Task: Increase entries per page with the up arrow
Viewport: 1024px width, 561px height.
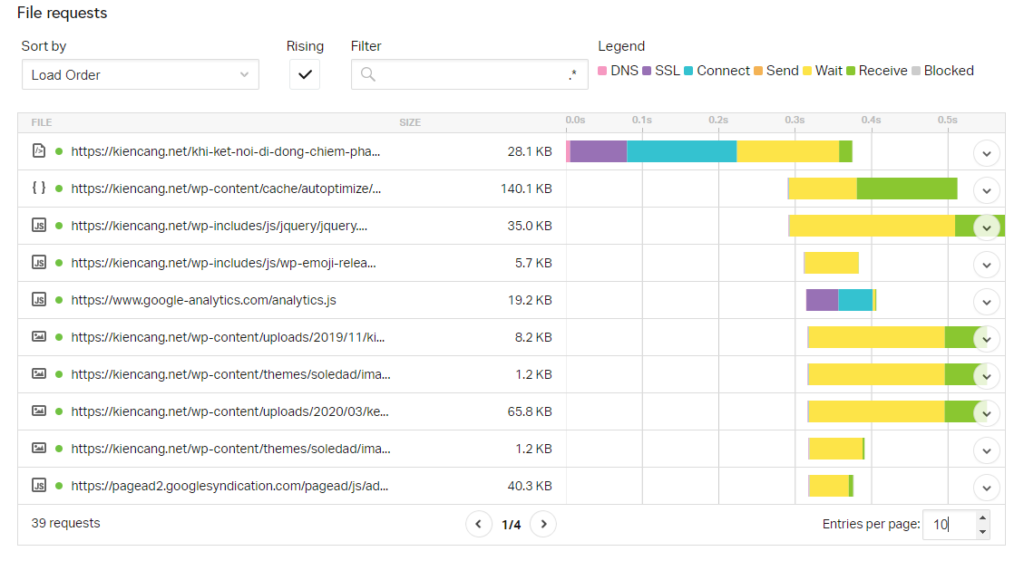Action: click(982, 518)
